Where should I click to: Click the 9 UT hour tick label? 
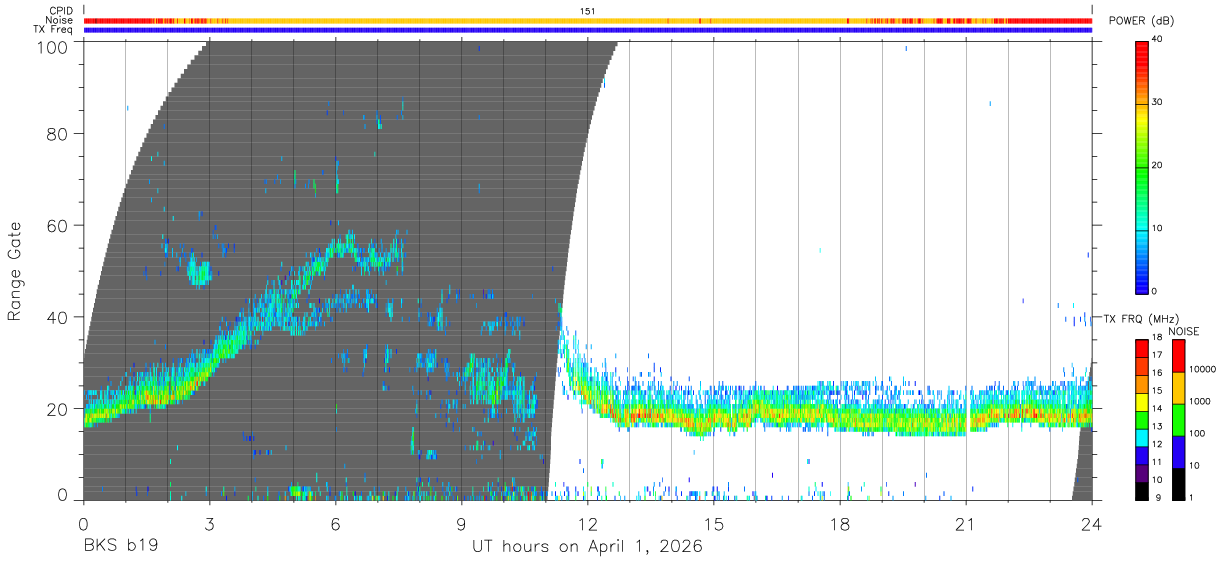(461, 522)
